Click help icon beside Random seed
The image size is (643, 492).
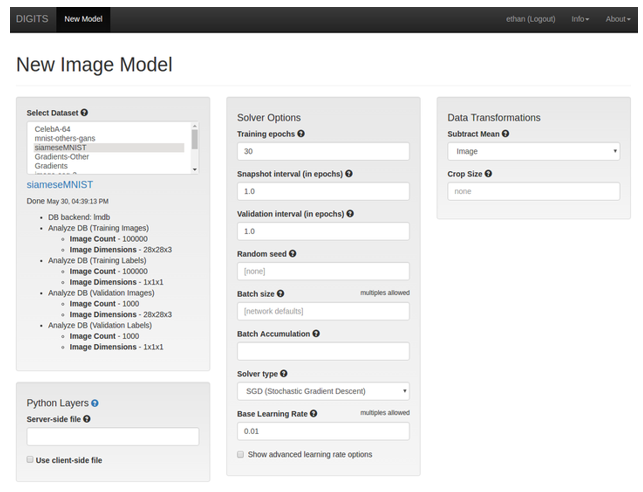pos(292,253)
